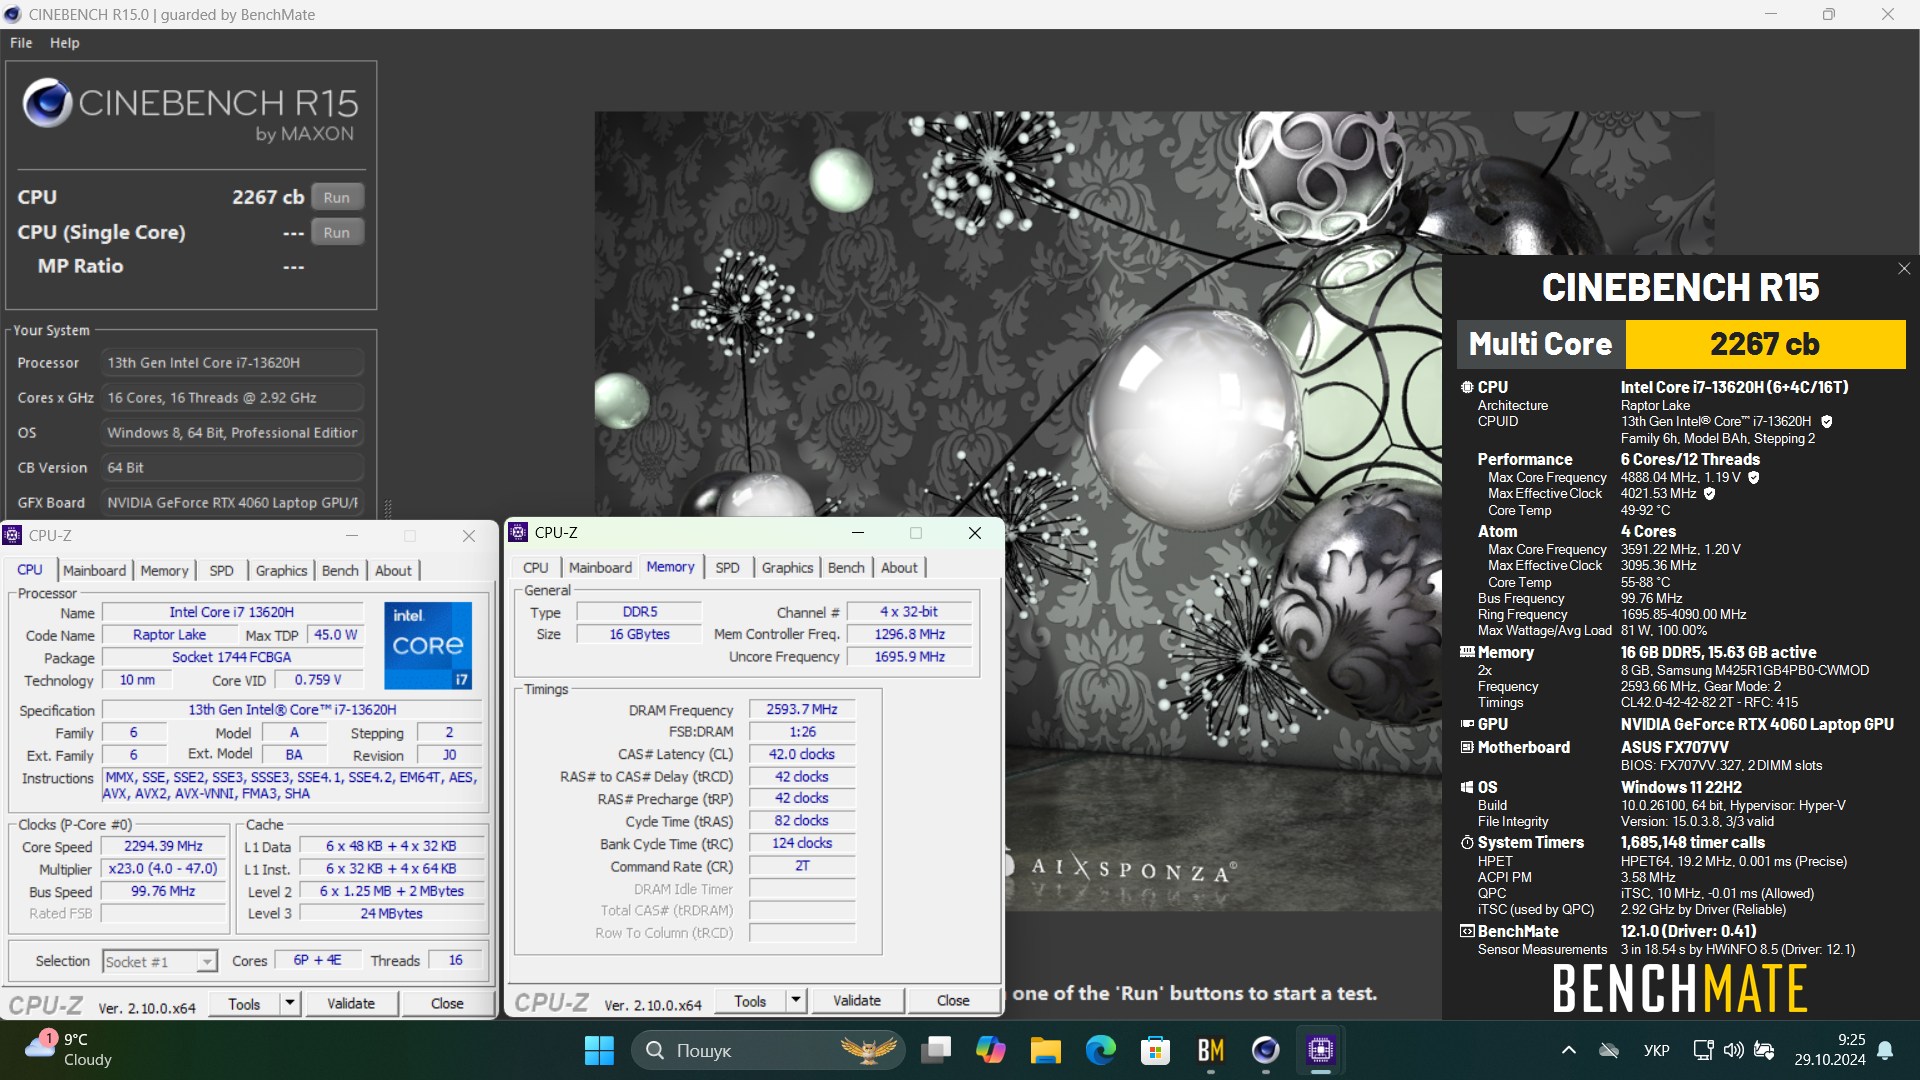Open display/cast tray icon
The image size is (1920, 1080).
1703,1050
